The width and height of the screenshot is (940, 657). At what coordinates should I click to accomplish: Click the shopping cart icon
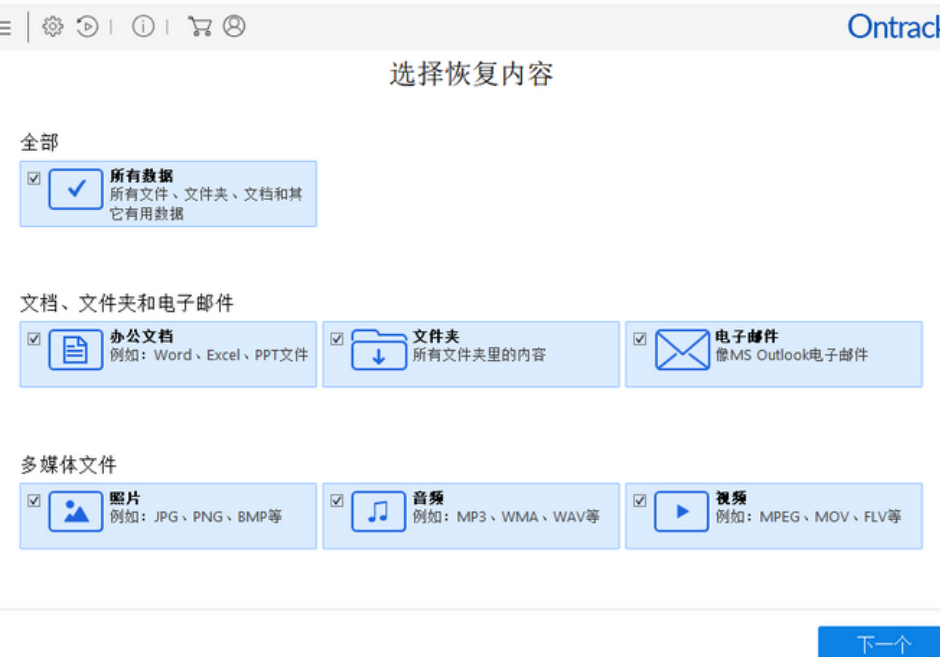click(200, 27)
